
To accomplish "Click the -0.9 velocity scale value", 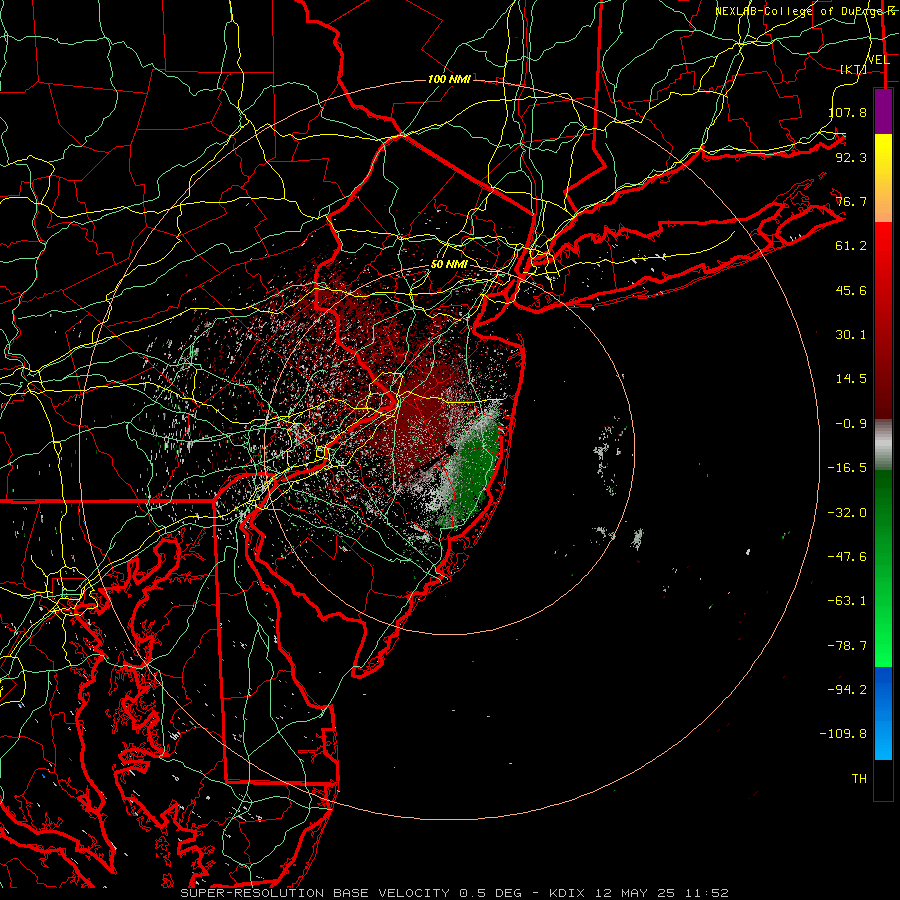I will [x=851, y=424].
